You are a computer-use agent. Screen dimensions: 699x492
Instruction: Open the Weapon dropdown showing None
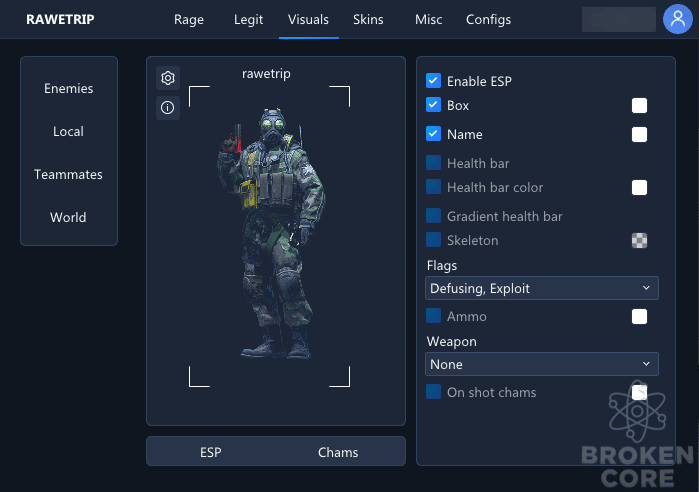point(542,364)
